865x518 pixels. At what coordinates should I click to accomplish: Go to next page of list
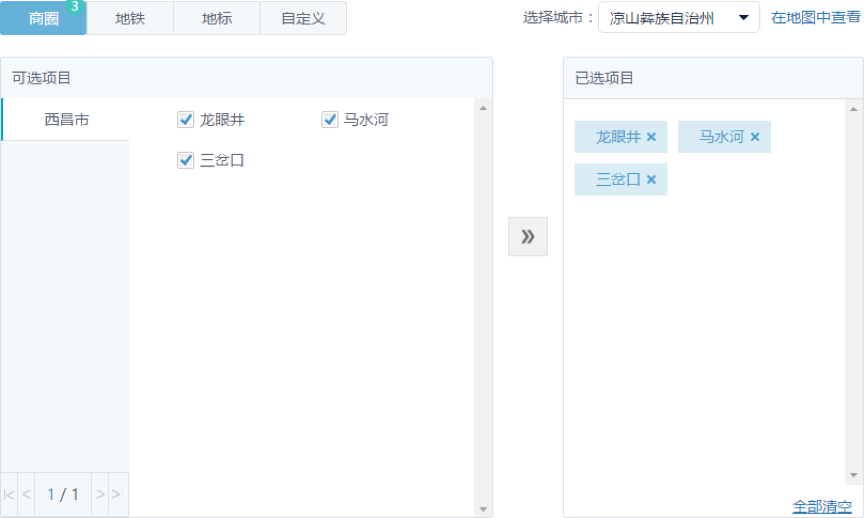pos(100,494)
